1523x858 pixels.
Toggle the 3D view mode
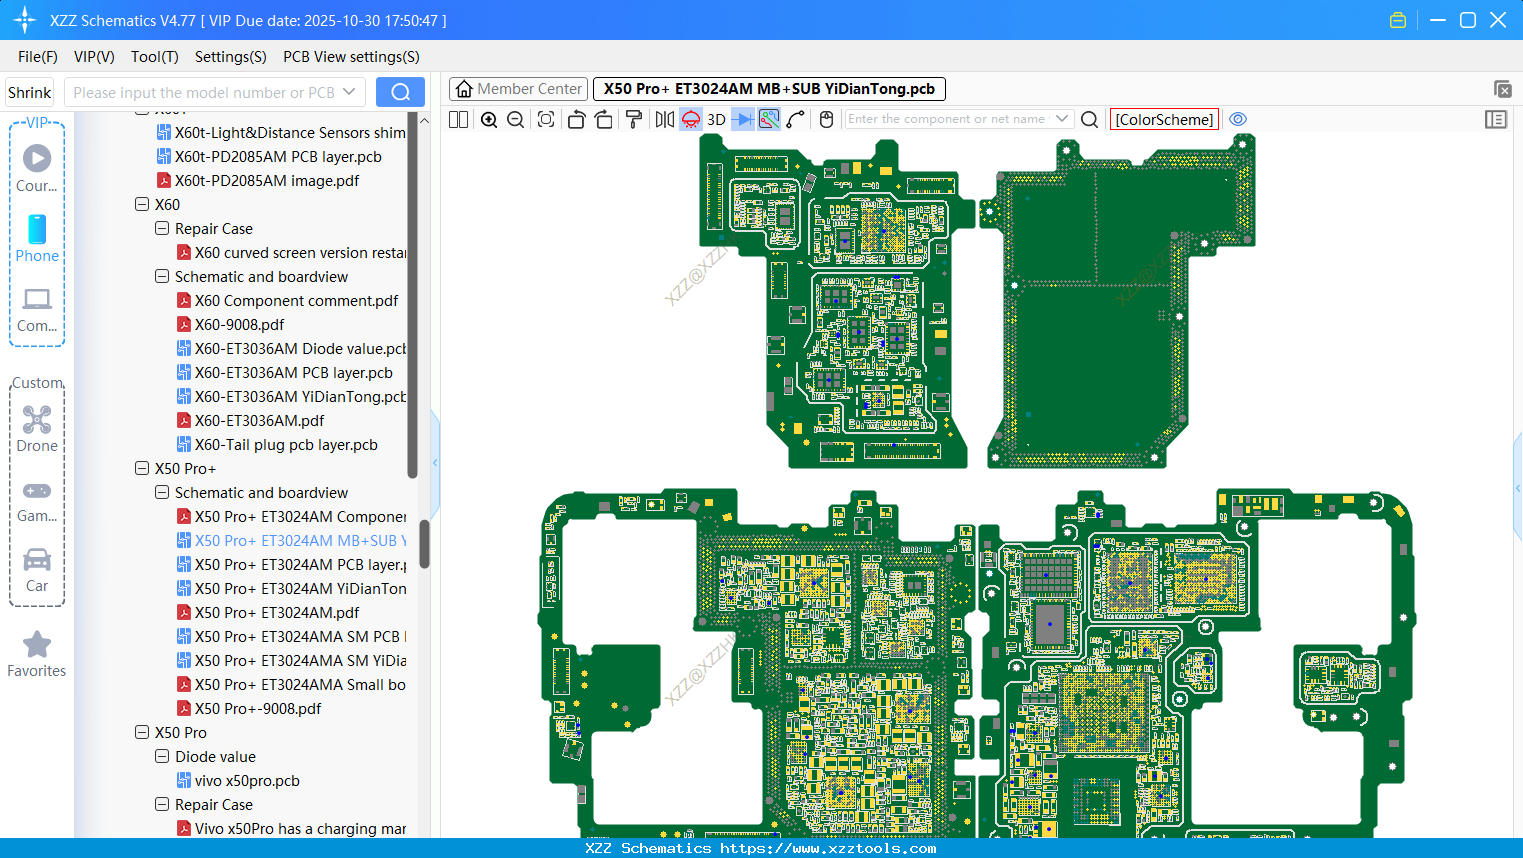click(716, 120)
